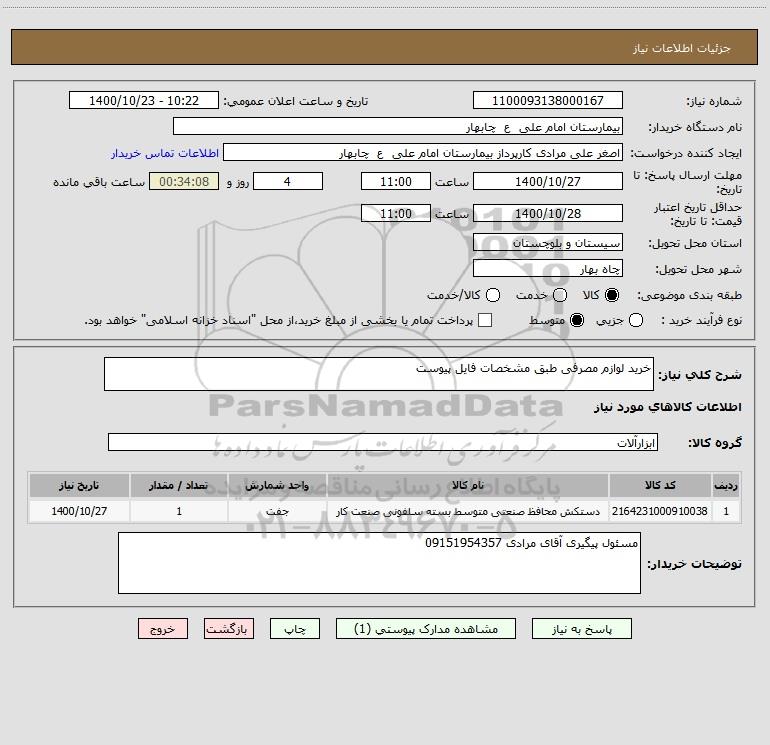Click the unit cell جفت

[x=277, y=511]
